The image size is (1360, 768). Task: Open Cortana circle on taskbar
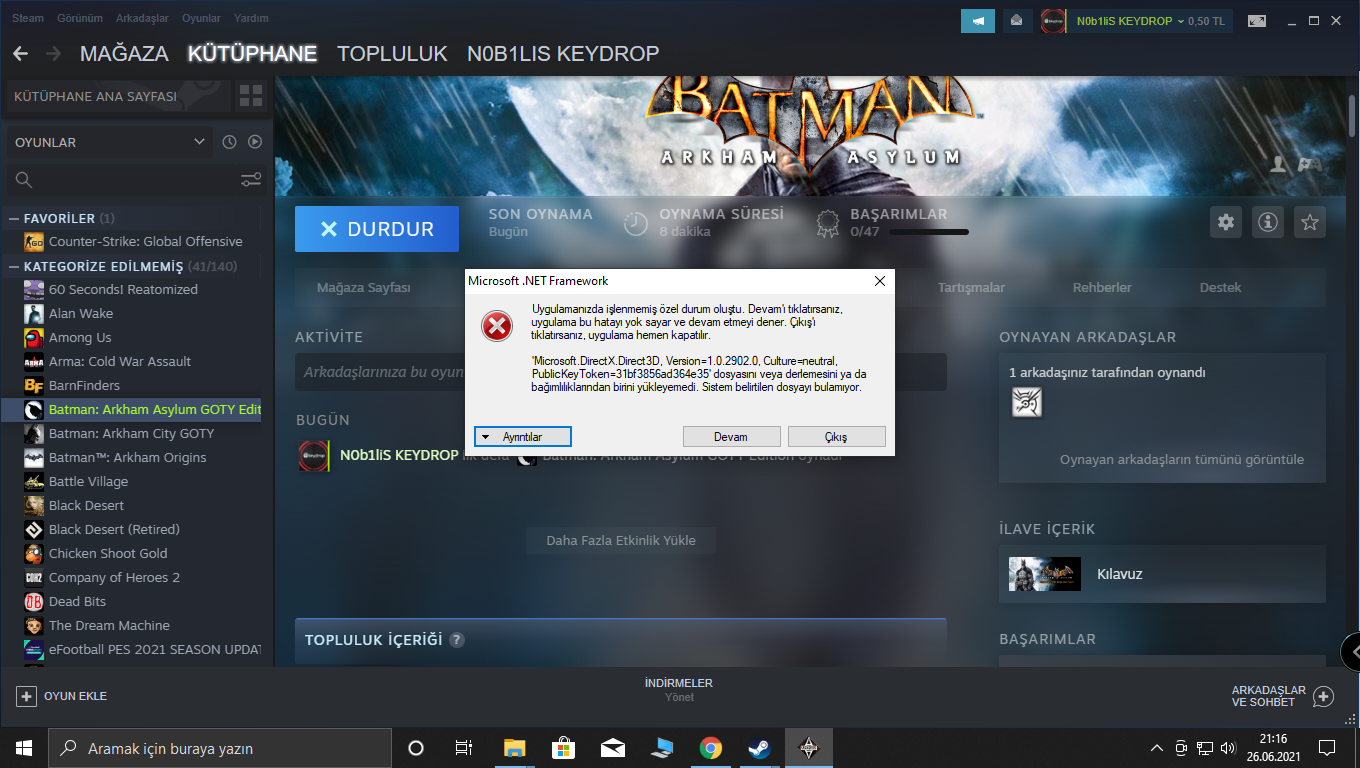(416, 748)
